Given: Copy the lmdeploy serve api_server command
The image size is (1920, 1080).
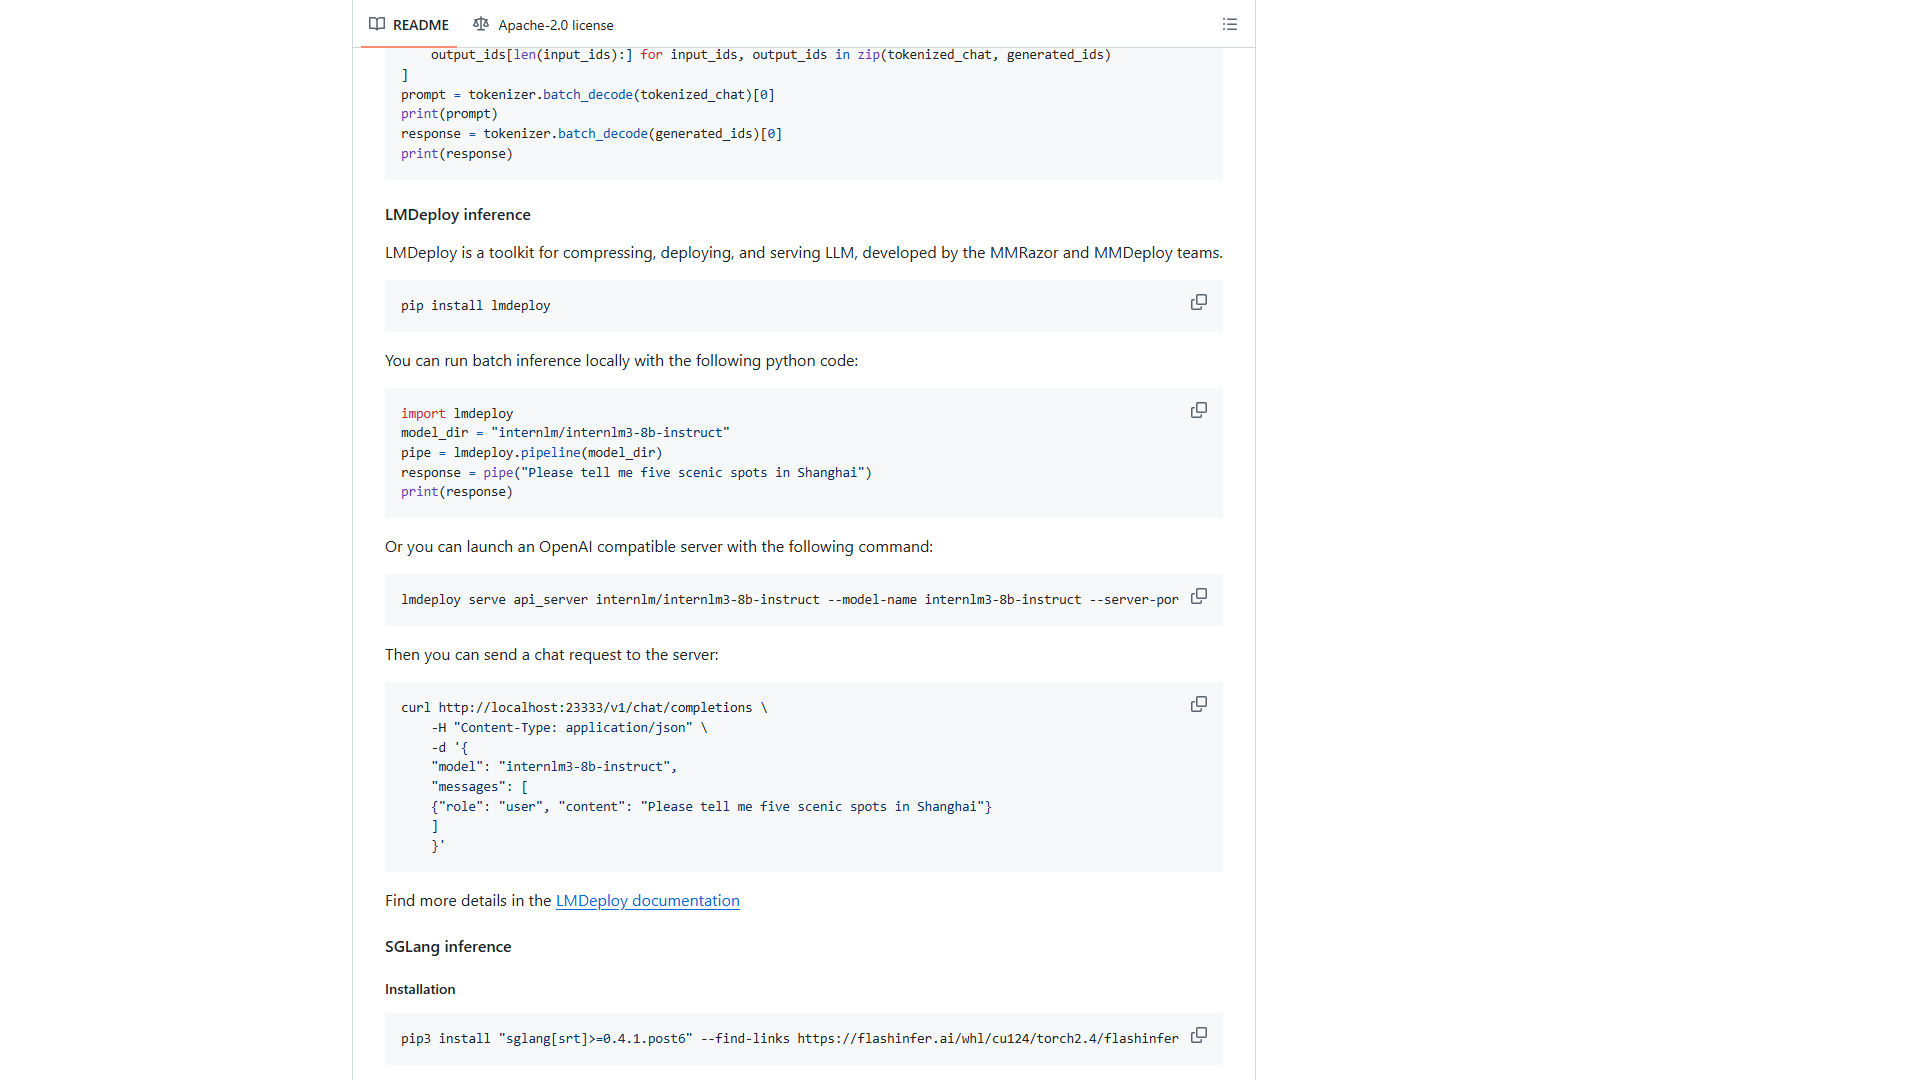Looking at the screenshot, I should pyautogui.click(x=1198, y=597).
